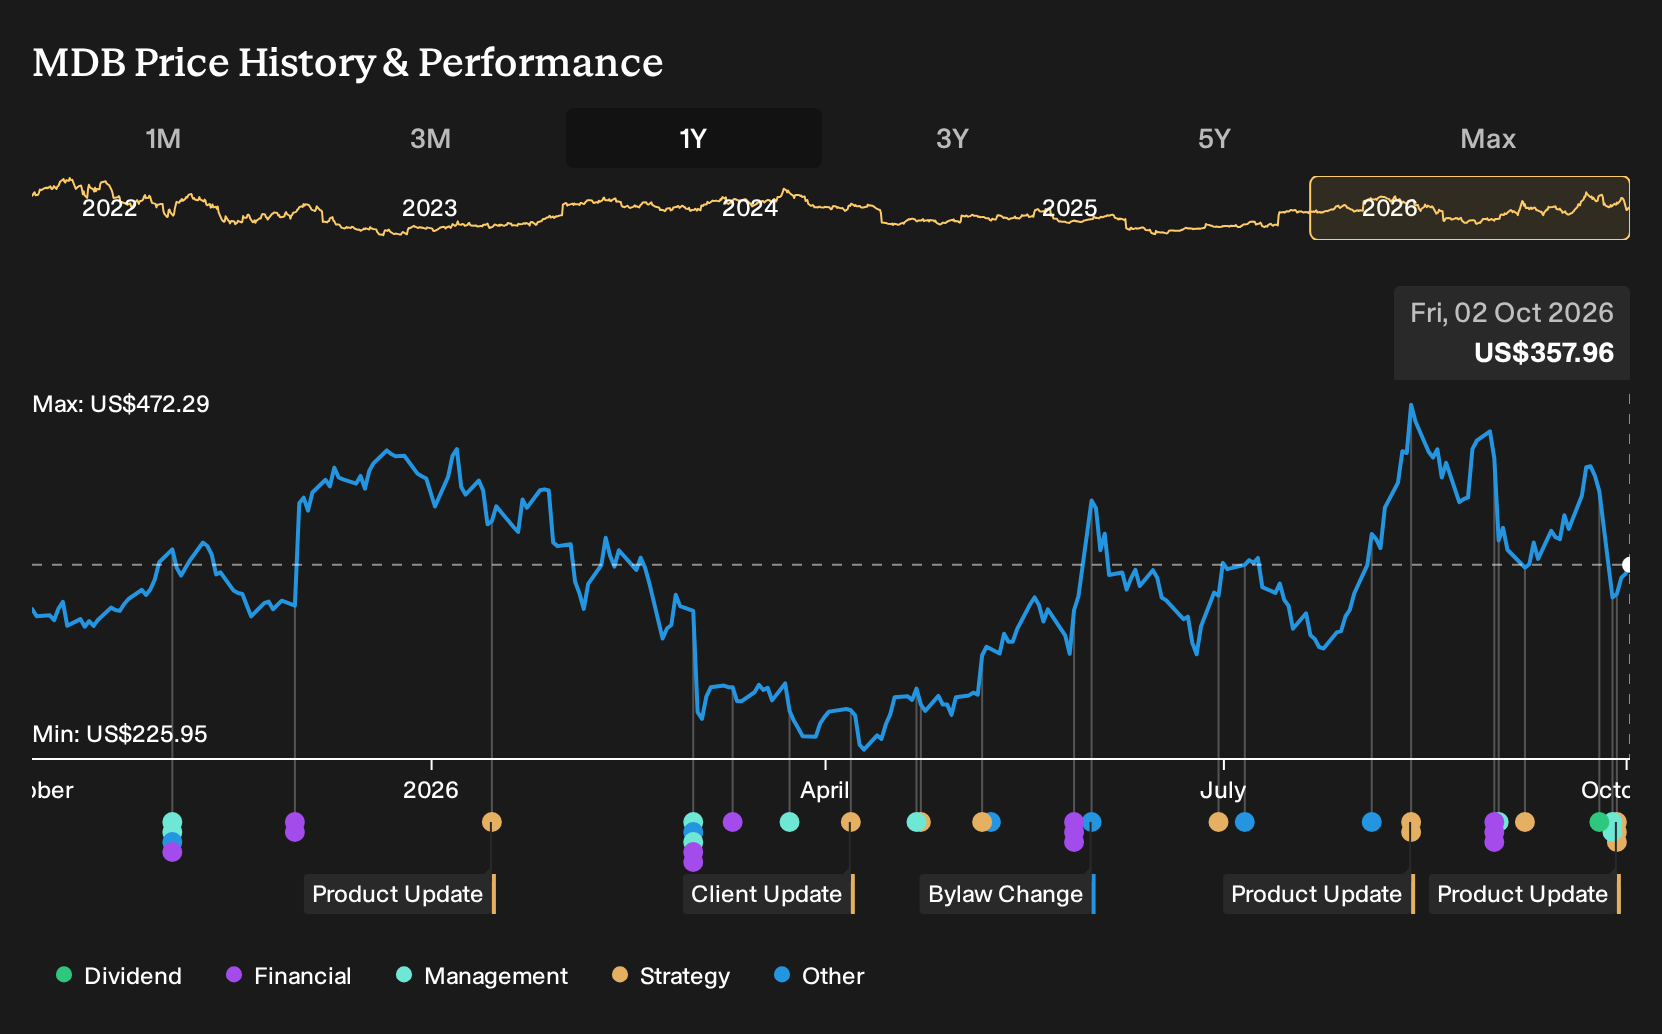This screenshot has width=1662, height=1034.
Task: Click the US$357.96 price tooltip value
Action: point(1544,353)
